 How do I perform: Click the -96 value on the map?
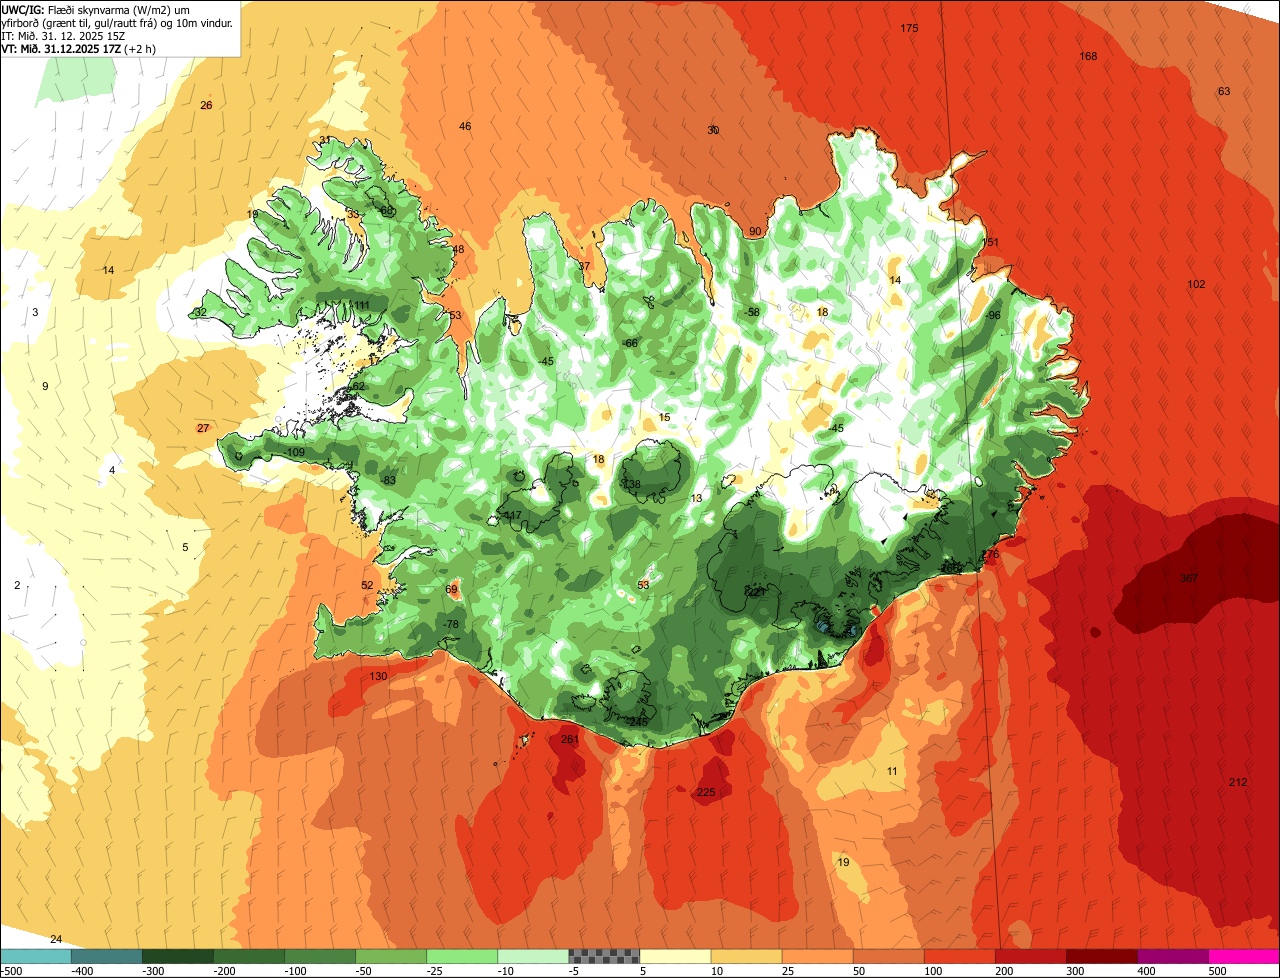[992, 315]
